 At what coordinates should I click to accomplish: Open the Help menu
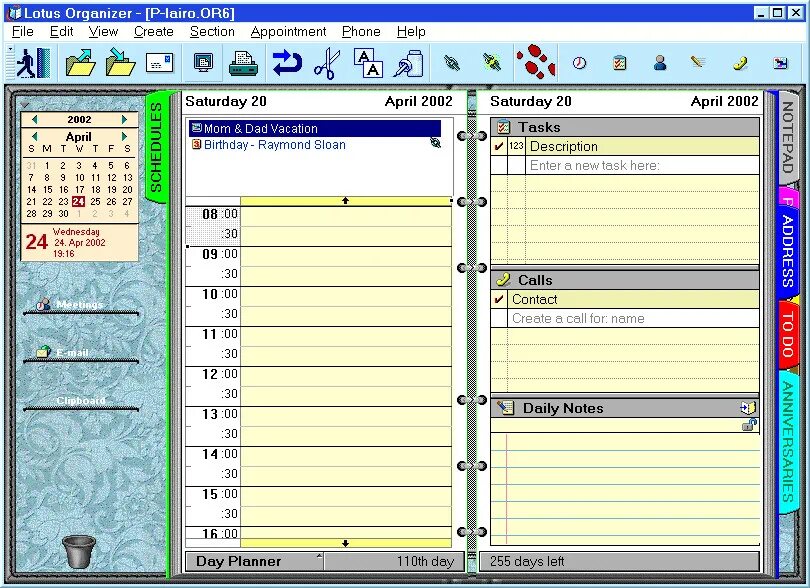411,32
